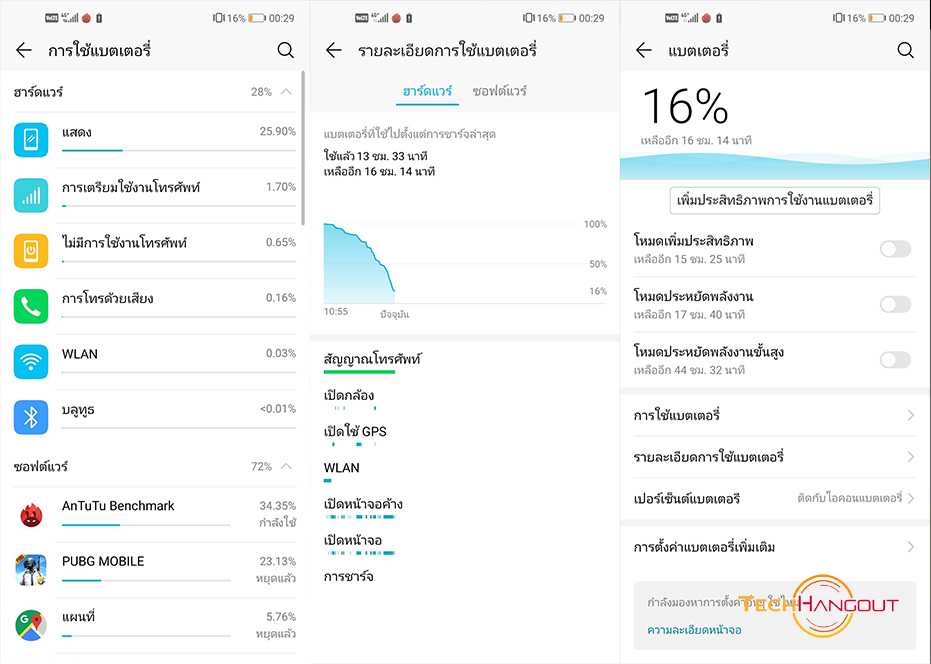
Task: Toggle โหมดประหยัดพลังงาน switch on
Action: click(895, 305)
